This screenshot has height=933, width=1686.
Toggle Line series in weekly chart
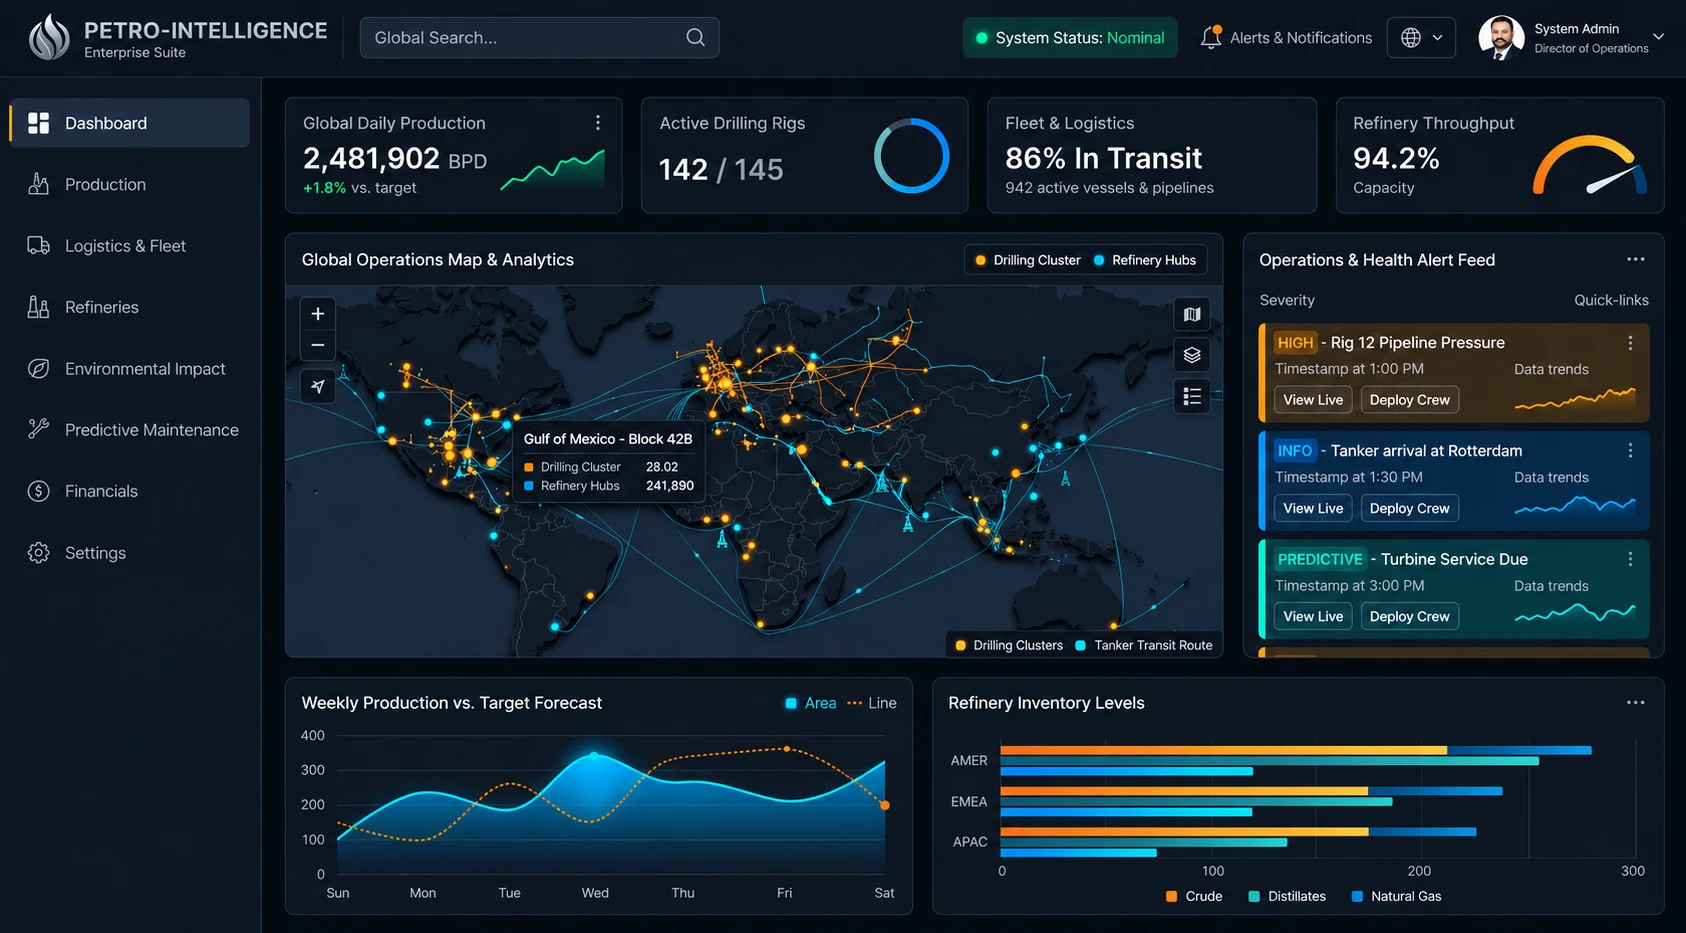(872, 703)
